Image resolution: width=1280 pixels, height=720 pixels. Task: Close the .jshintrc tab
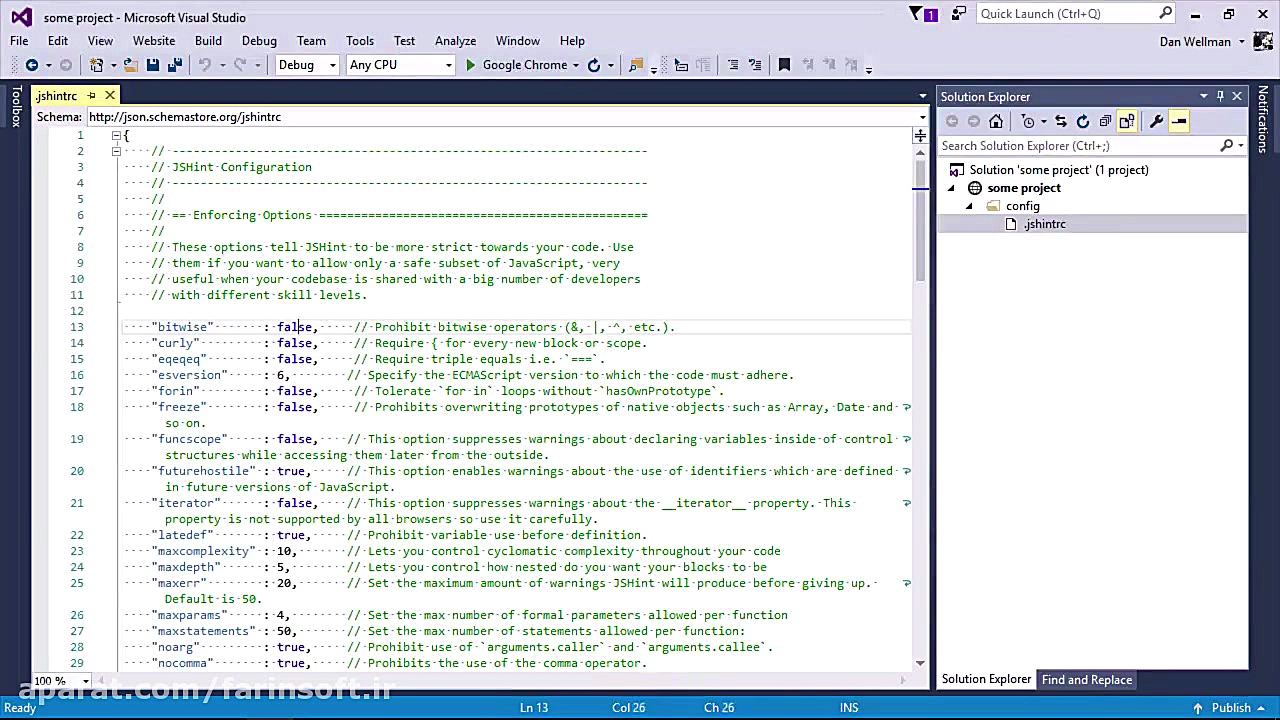[110, 96]
